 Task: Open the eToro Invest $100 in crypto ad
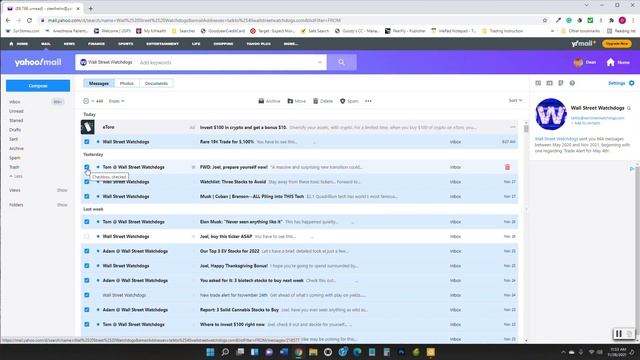[299, 127]
